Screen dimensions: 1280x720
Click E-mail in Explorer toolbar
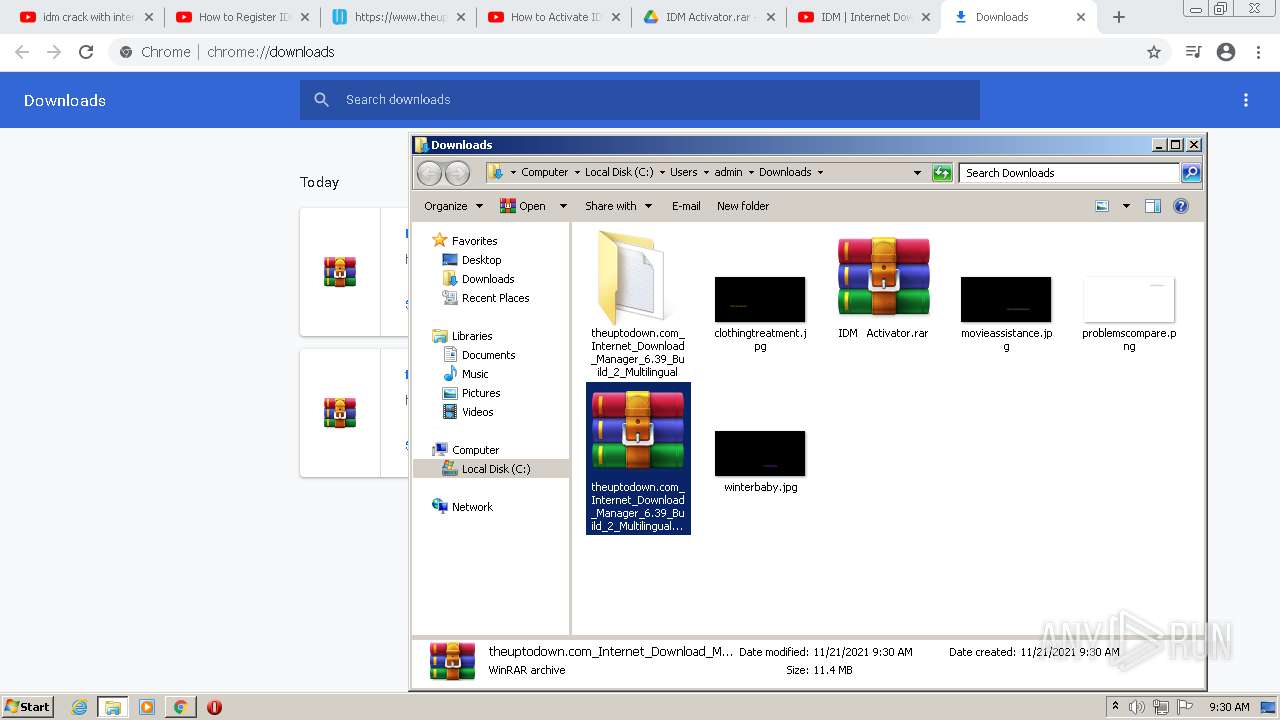(x=686, y=206)
